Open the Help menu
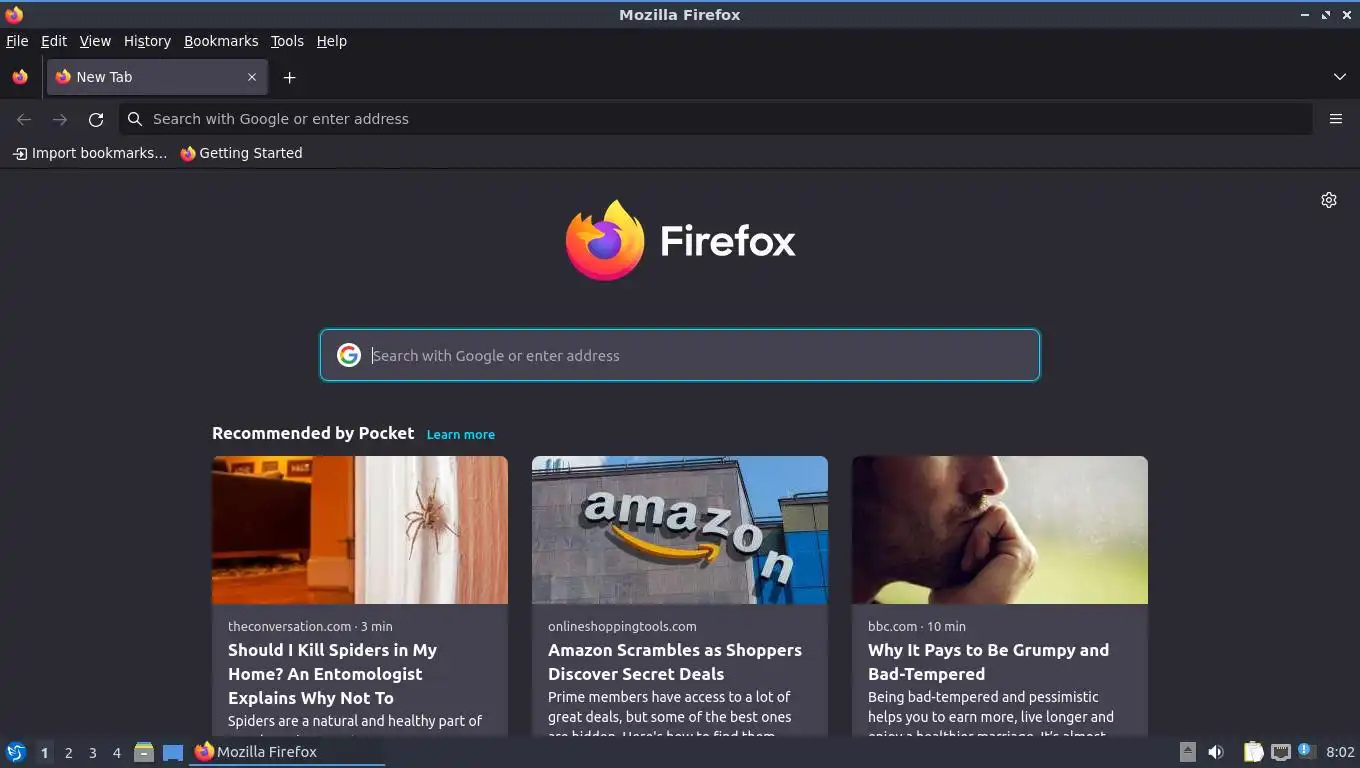The width and height of the screenshot is (1360, 768). [331, 41]
